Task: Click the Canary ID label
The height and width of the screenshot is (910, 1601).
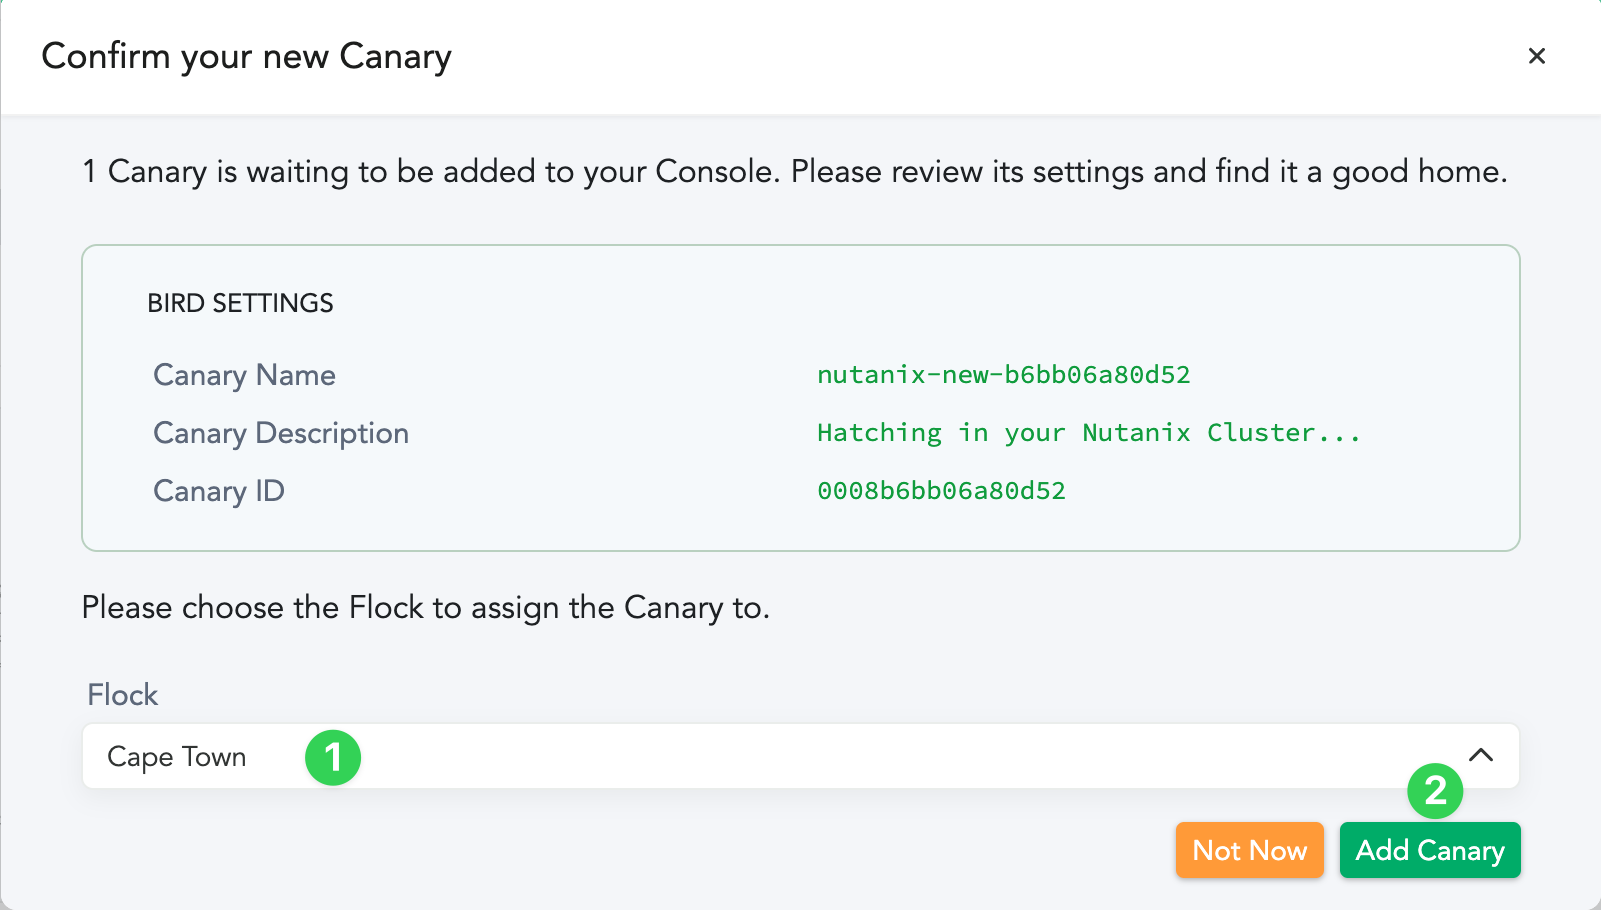Action: (219, 491)
